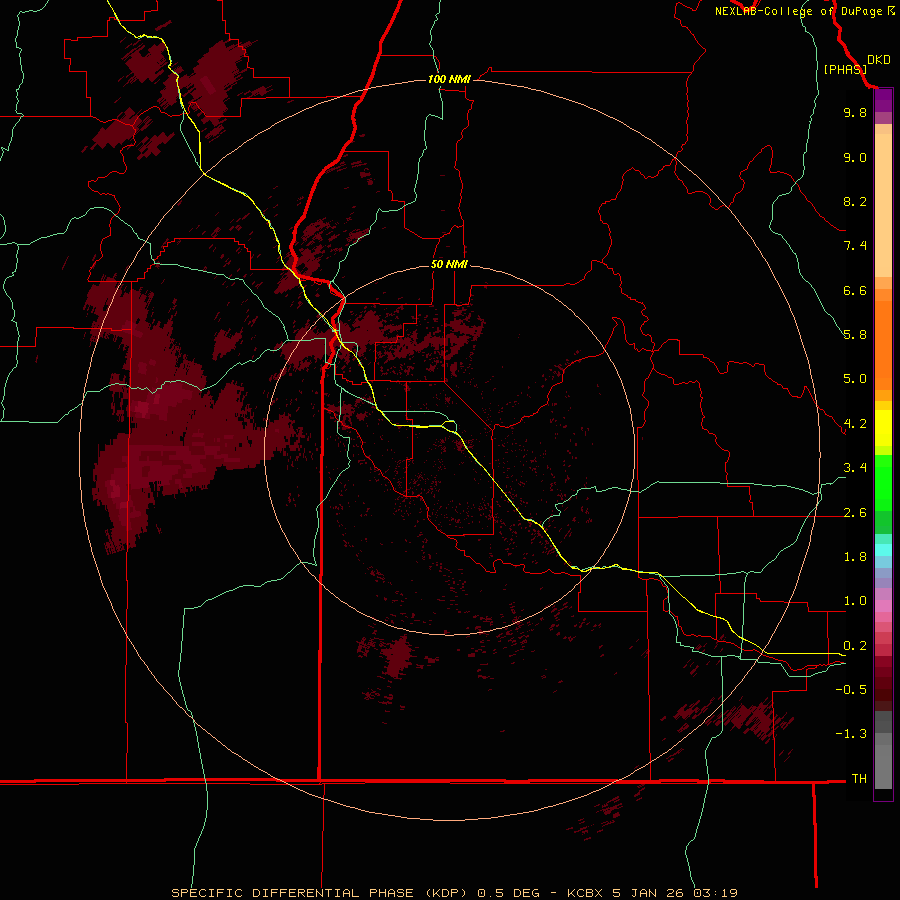Image resolution: width=900 pixels, height=900 pixels.
Task: Click the [PHAS] units label
Action: tap(845, 69)
